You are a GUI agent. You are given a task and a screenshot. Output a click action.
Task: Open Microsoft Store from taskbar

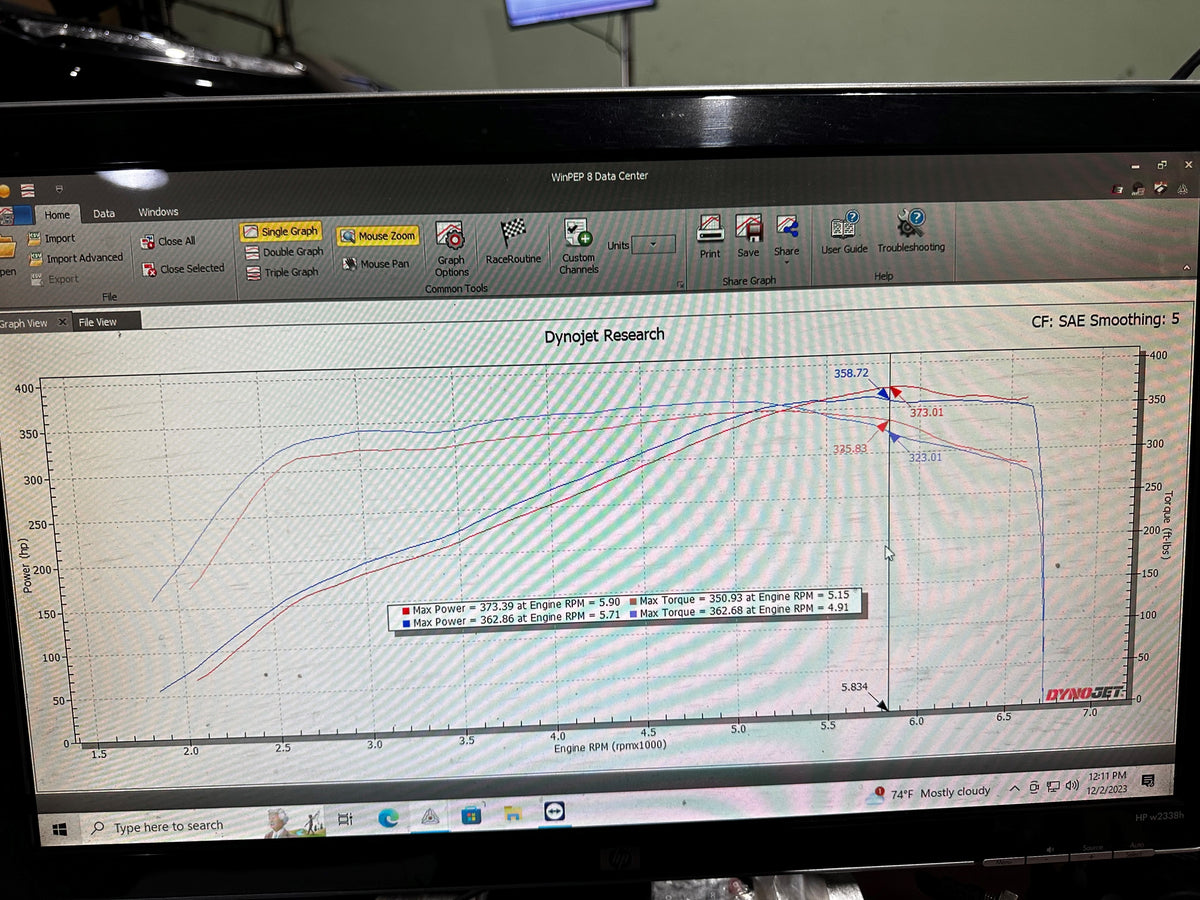coord(471,815)
